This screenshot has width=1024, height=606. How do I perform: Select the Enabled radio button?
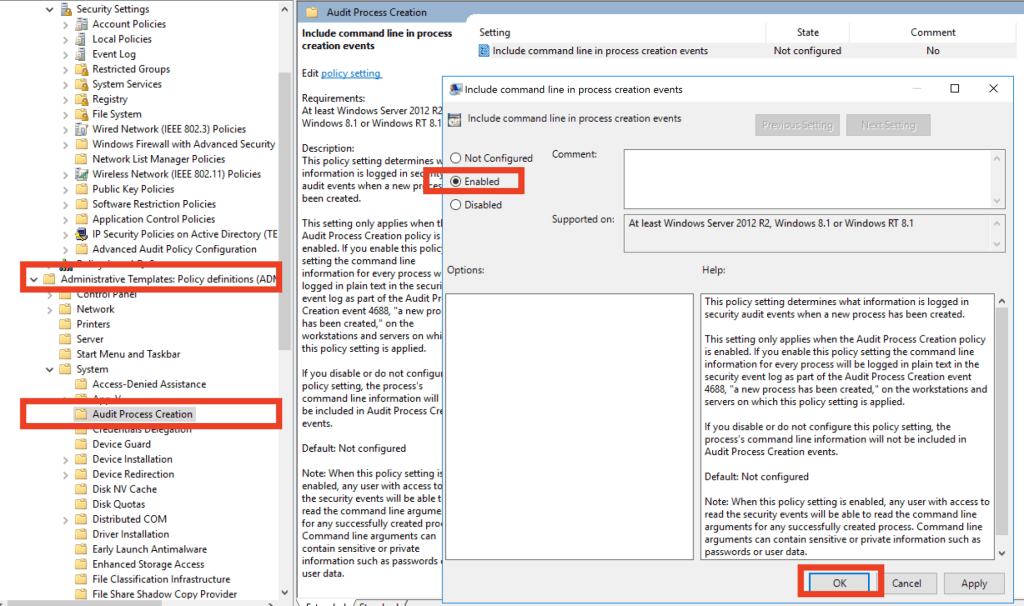(x=456, y=182)
